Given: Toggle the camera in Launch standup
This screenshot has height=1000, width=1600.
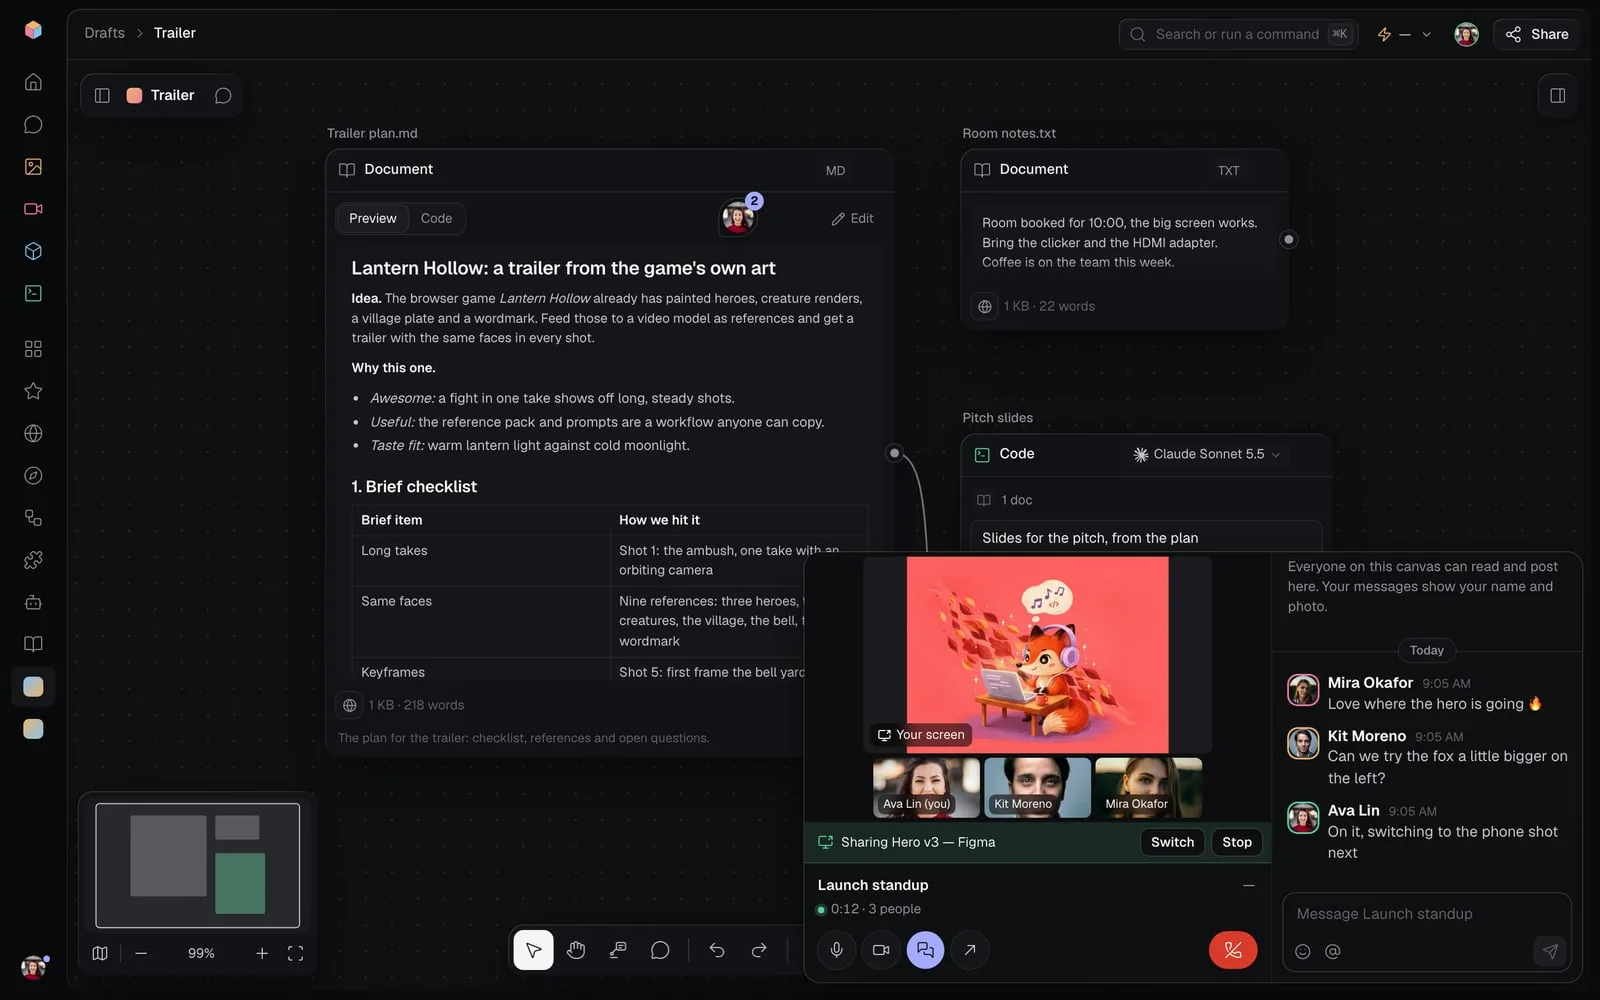Looking at the screenshot, I should point(881,950).
